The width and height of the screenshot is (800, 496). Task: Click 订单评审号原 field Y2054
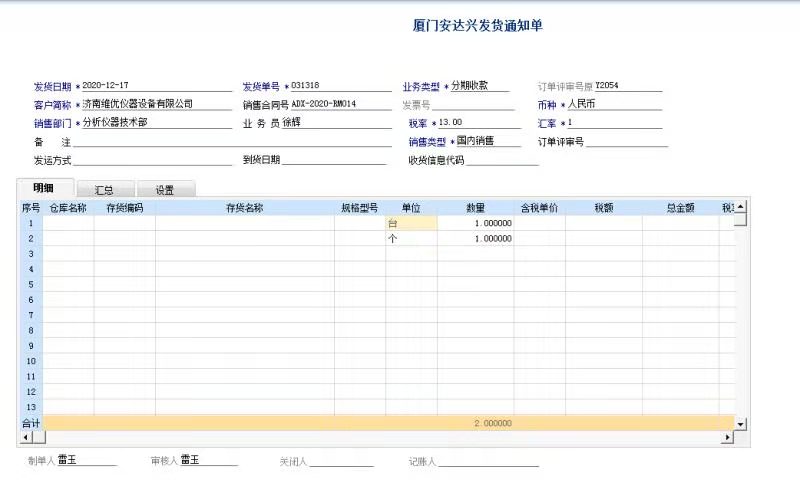[x=628, y=86]
